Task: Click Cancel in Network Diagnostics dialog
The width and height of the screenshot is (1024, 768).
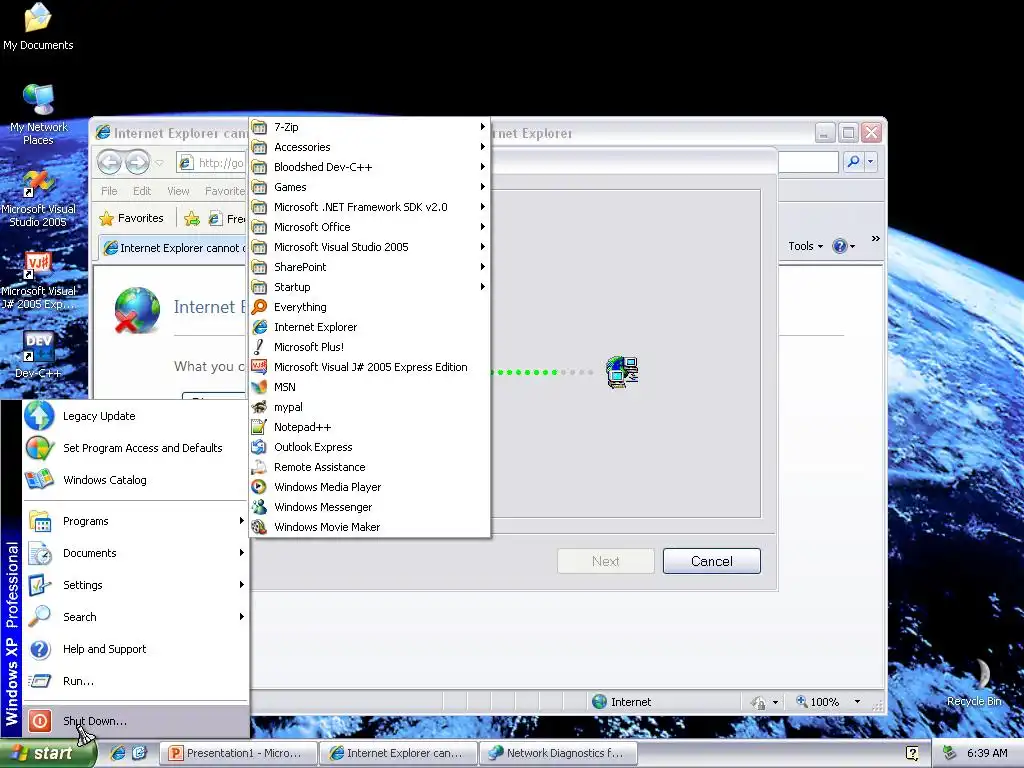Action: click(x=712, y=561)
